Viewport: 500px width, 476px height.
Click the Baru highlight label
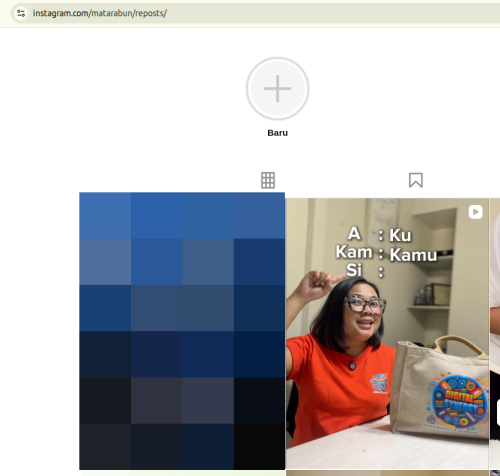pyautogui.click(x=278, y=133)
